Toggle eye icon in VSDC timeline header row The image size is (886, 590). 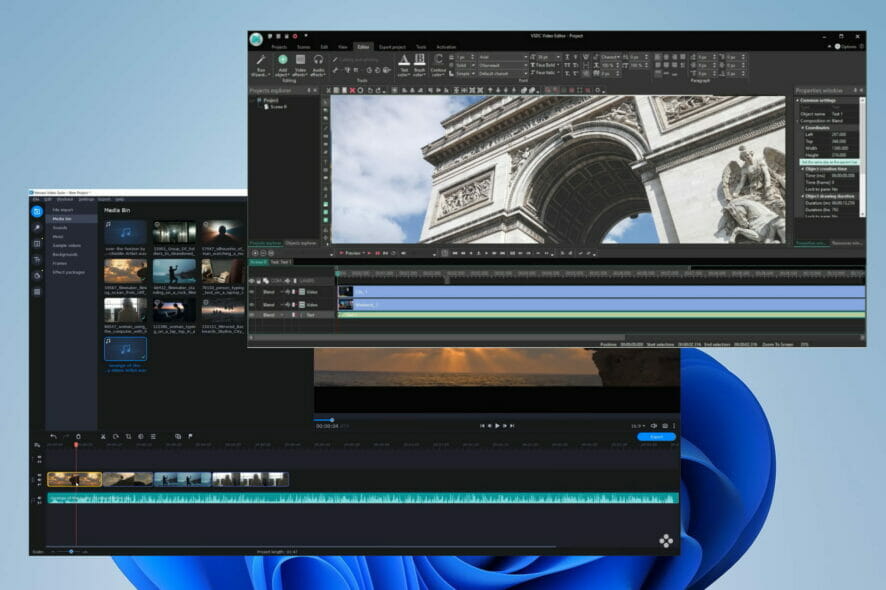pyautogui.click(x=252, y=281)
